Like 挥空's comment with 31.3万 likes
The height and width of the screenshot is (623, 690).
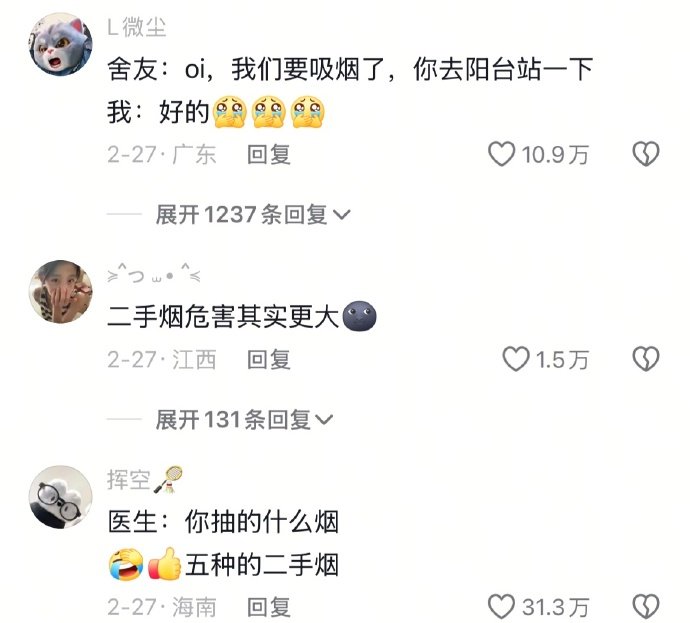tap(501, 606)
